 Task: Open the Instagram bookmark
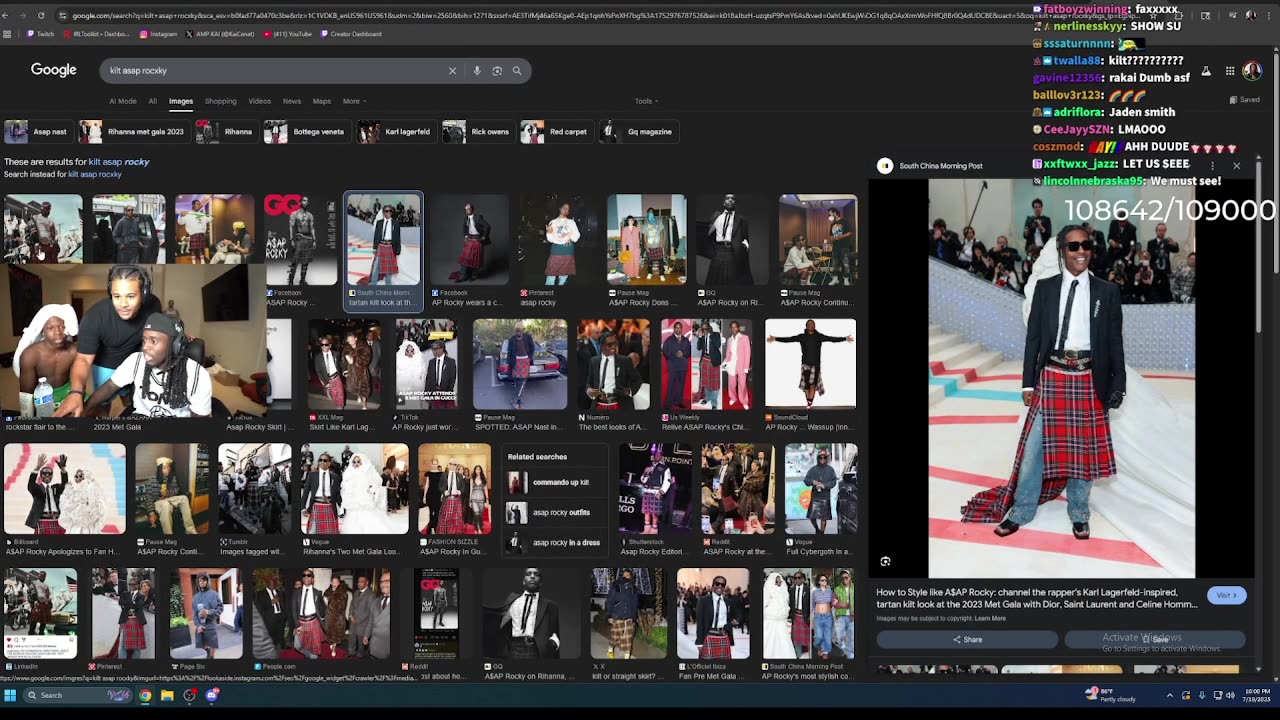coord(158,34)
